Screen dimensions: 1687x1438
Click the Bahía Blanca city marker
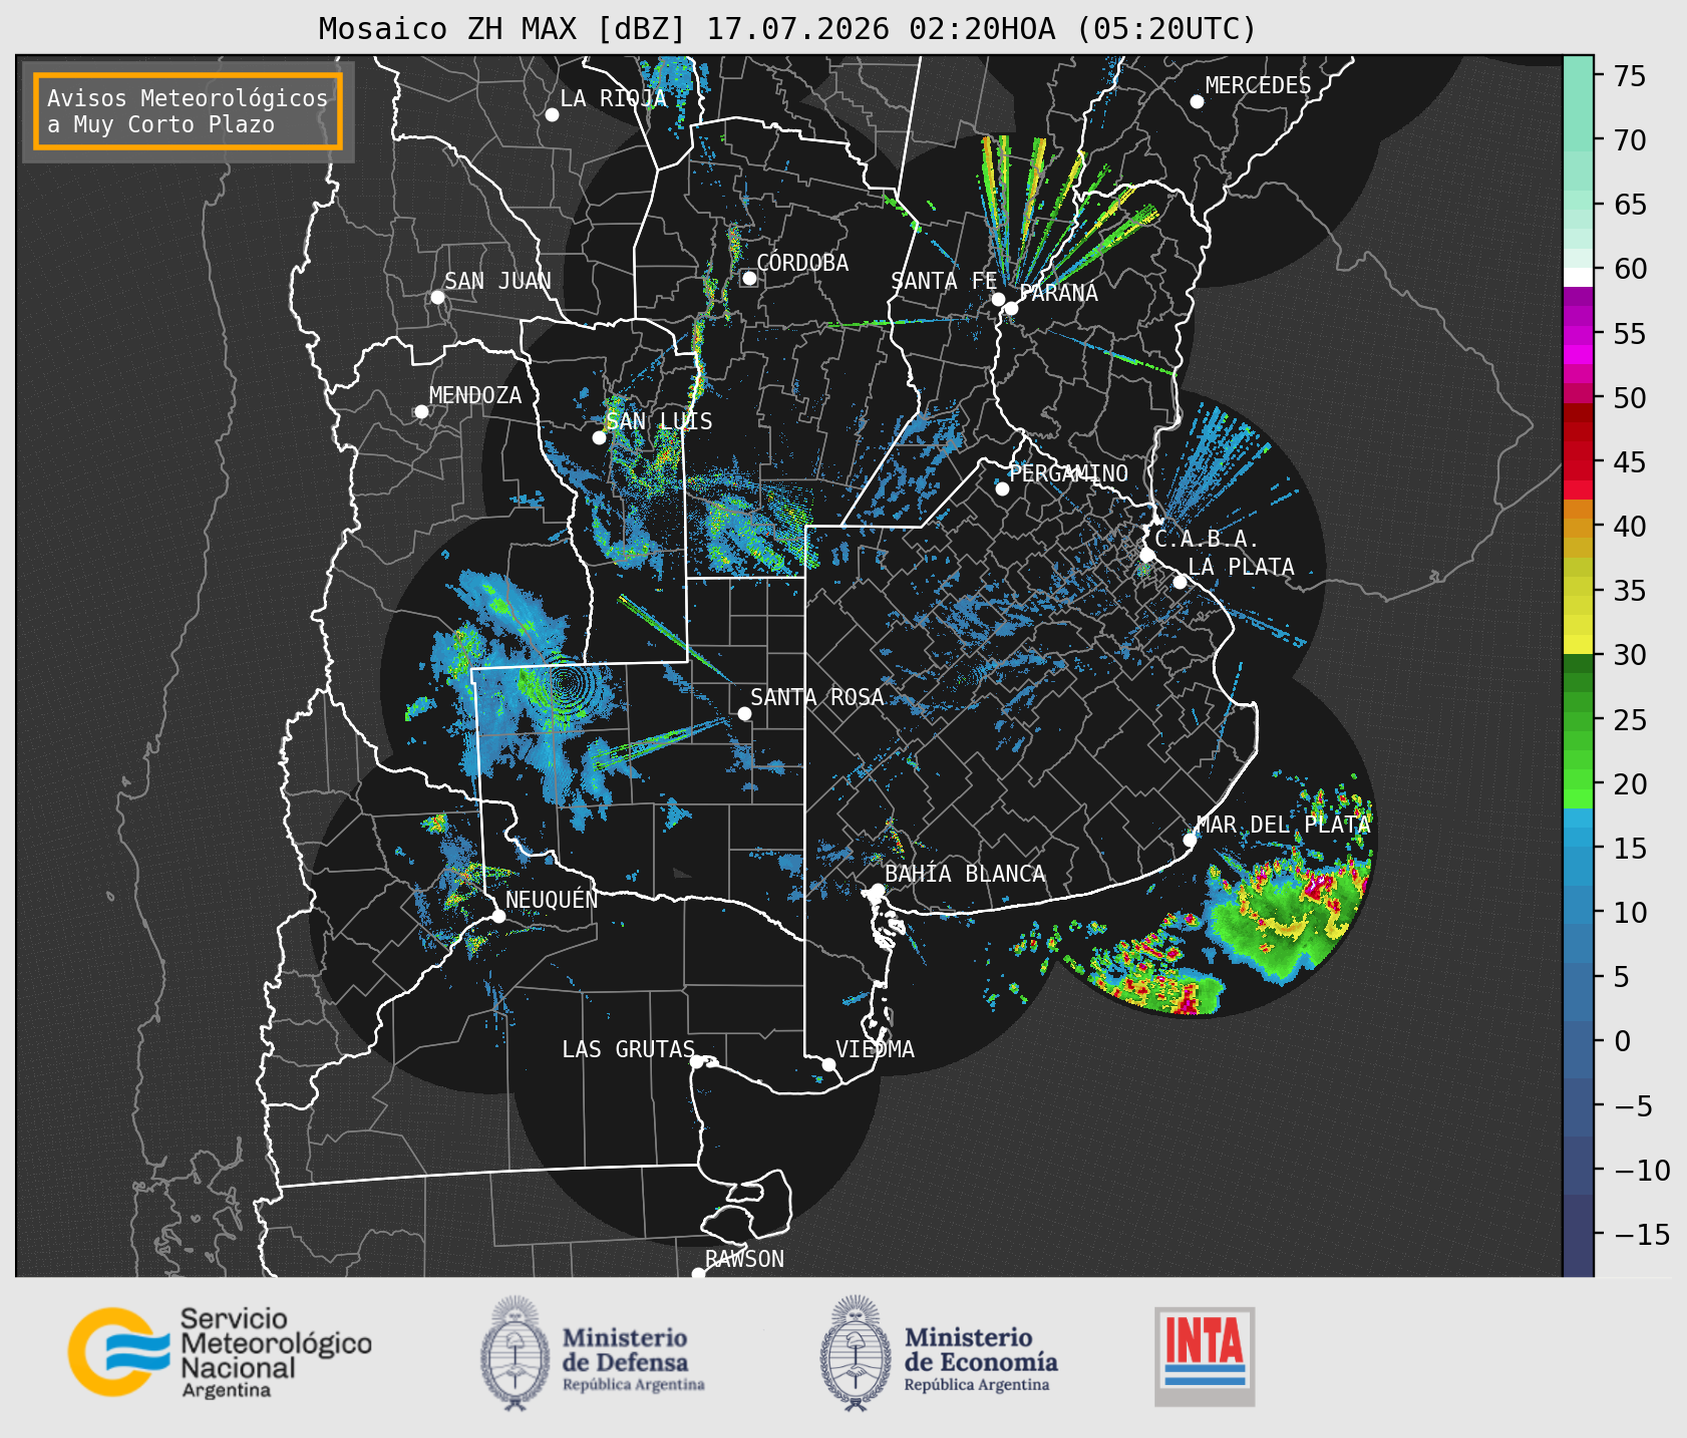pyautogui.click(x=877, y=890)
